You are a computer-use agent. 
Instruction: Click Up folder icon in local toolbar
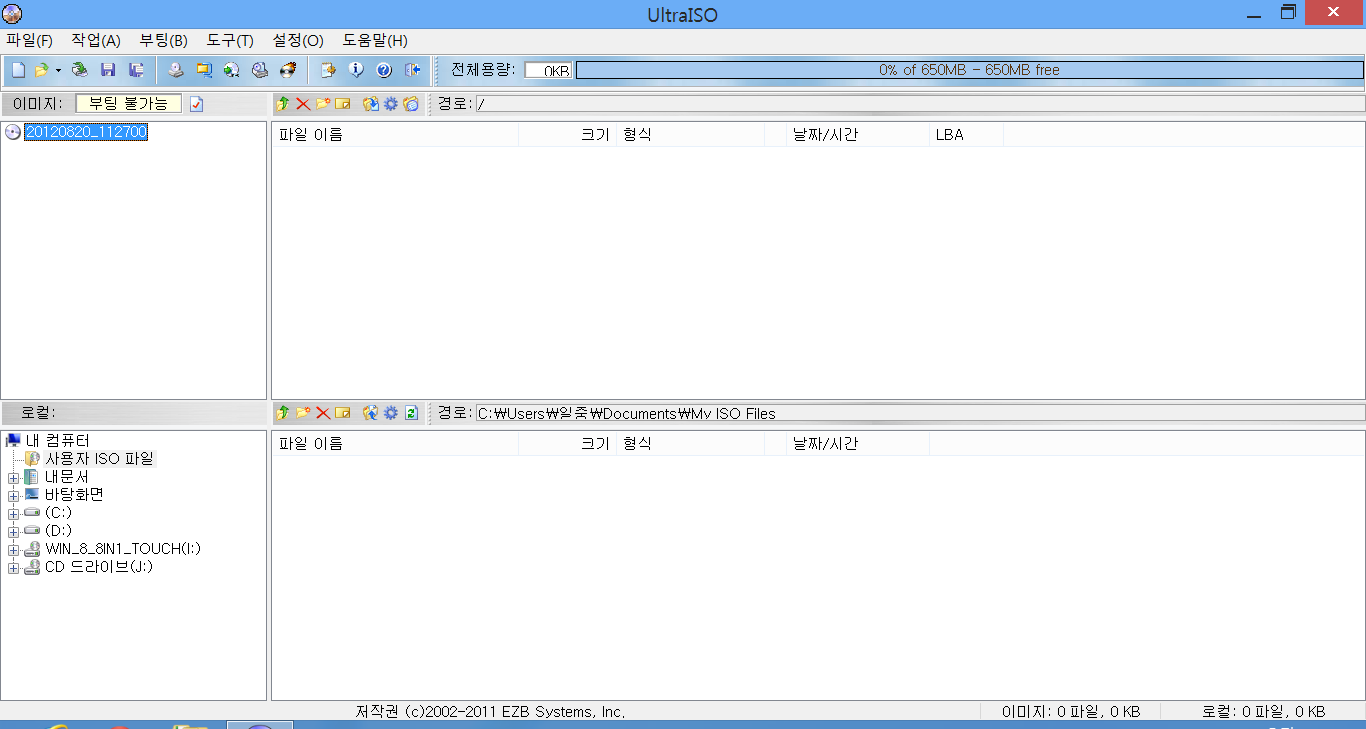tap(283, 413)
